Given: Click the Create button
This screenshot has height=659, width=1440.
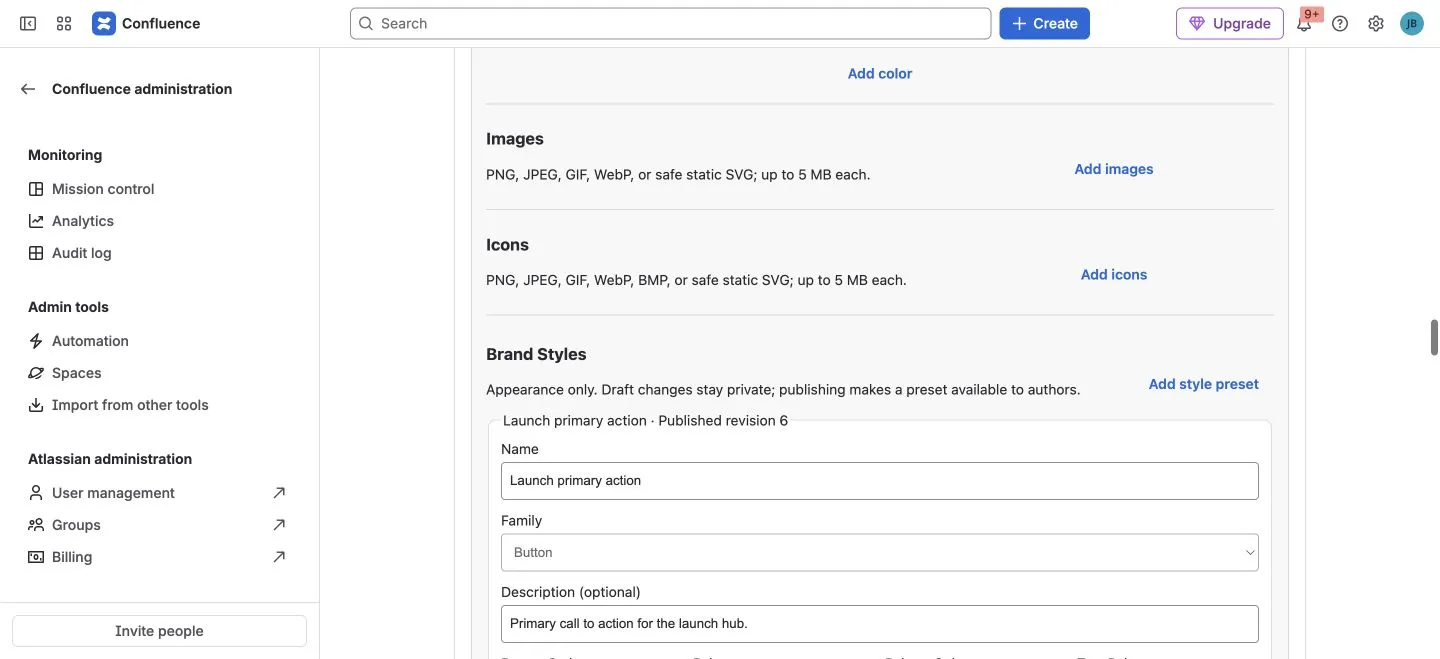Looking at the screenshot, I should pyautogui.click(x=1044, y=23).
